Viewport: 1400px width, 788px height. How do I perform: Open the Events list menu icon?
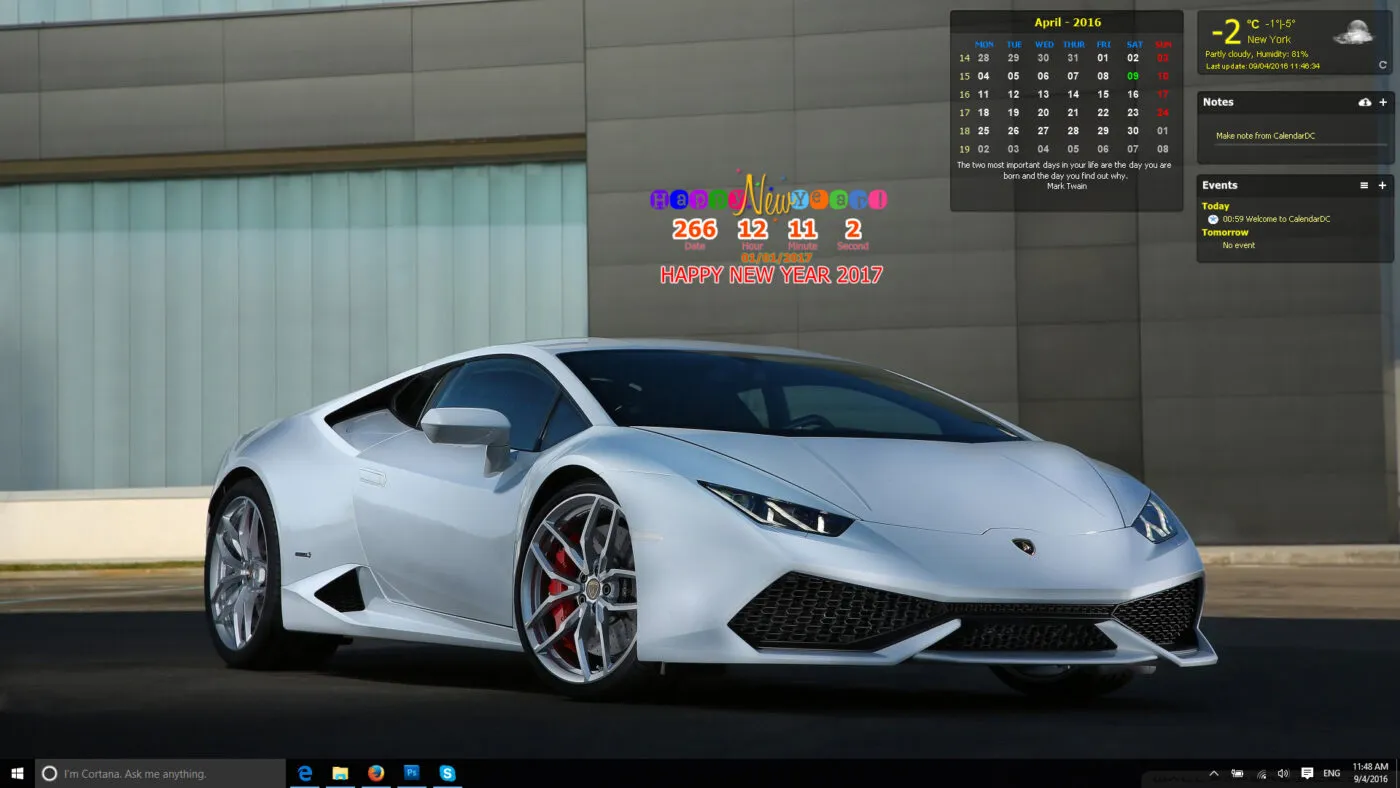[x=1364, y=185]
